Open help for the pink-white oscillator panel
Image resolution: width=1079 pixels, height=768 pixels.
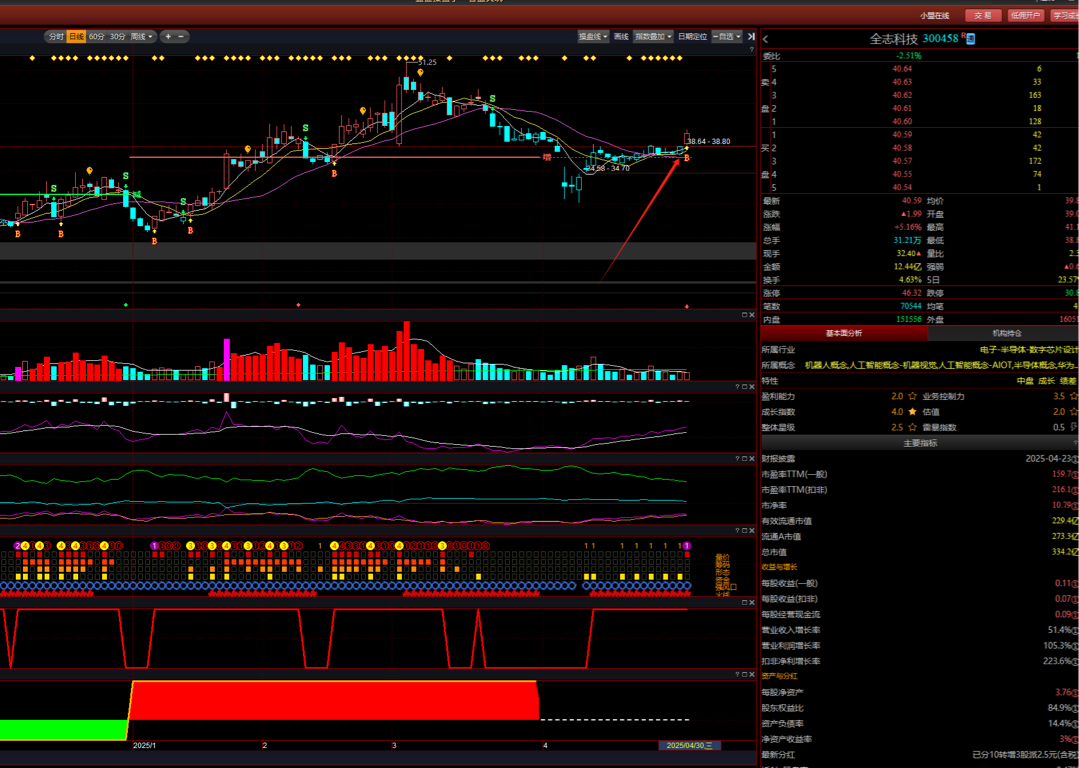(736, 387)
